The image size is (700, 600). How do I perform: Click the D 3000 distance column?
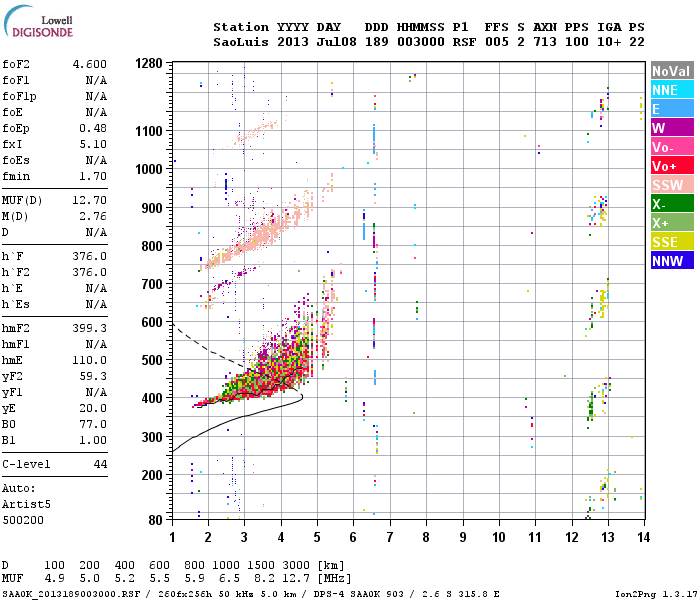point(296,565)
